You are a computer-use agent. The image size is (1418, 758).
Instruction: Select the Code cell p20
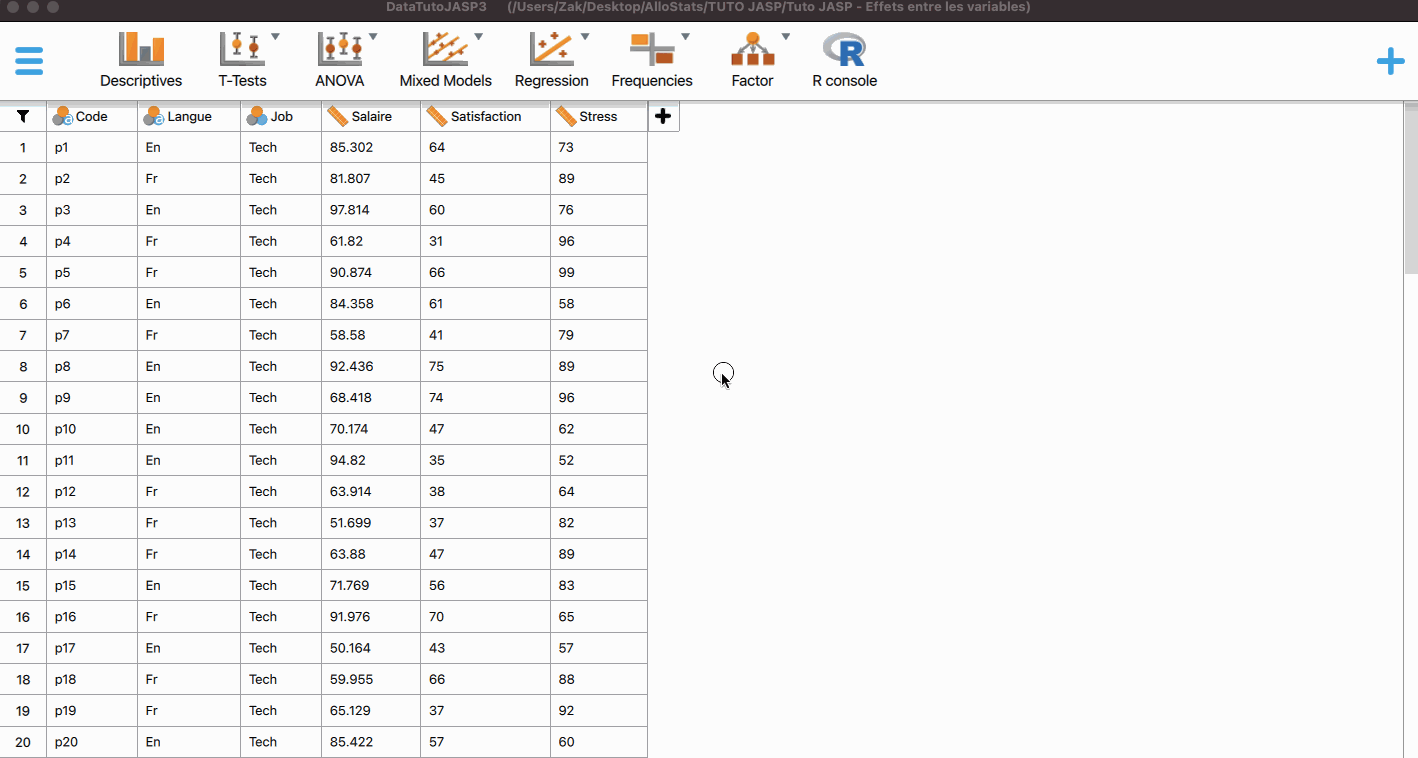point(92,742)
